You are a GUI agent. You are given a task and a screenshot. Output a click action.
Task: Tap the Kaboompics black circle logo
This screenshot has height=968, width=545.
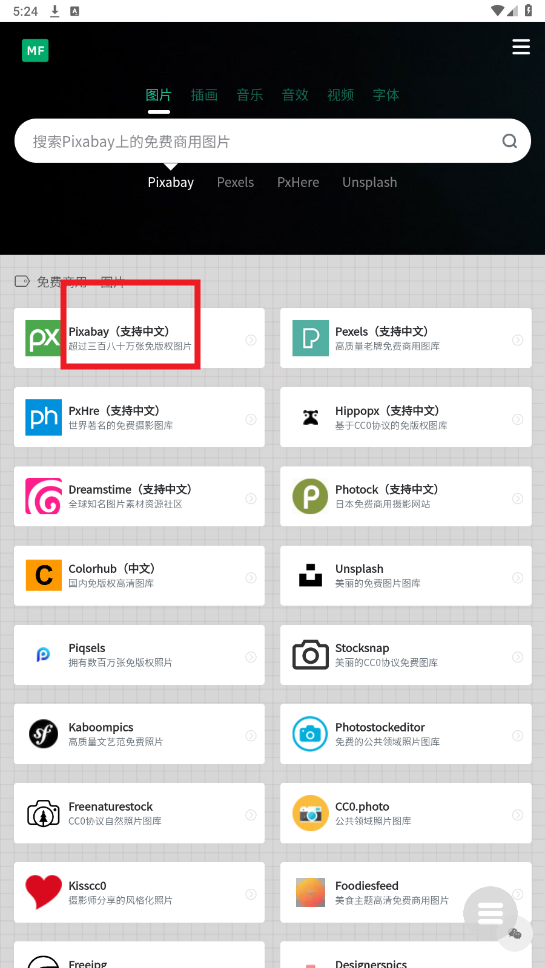tap(43, 733)
